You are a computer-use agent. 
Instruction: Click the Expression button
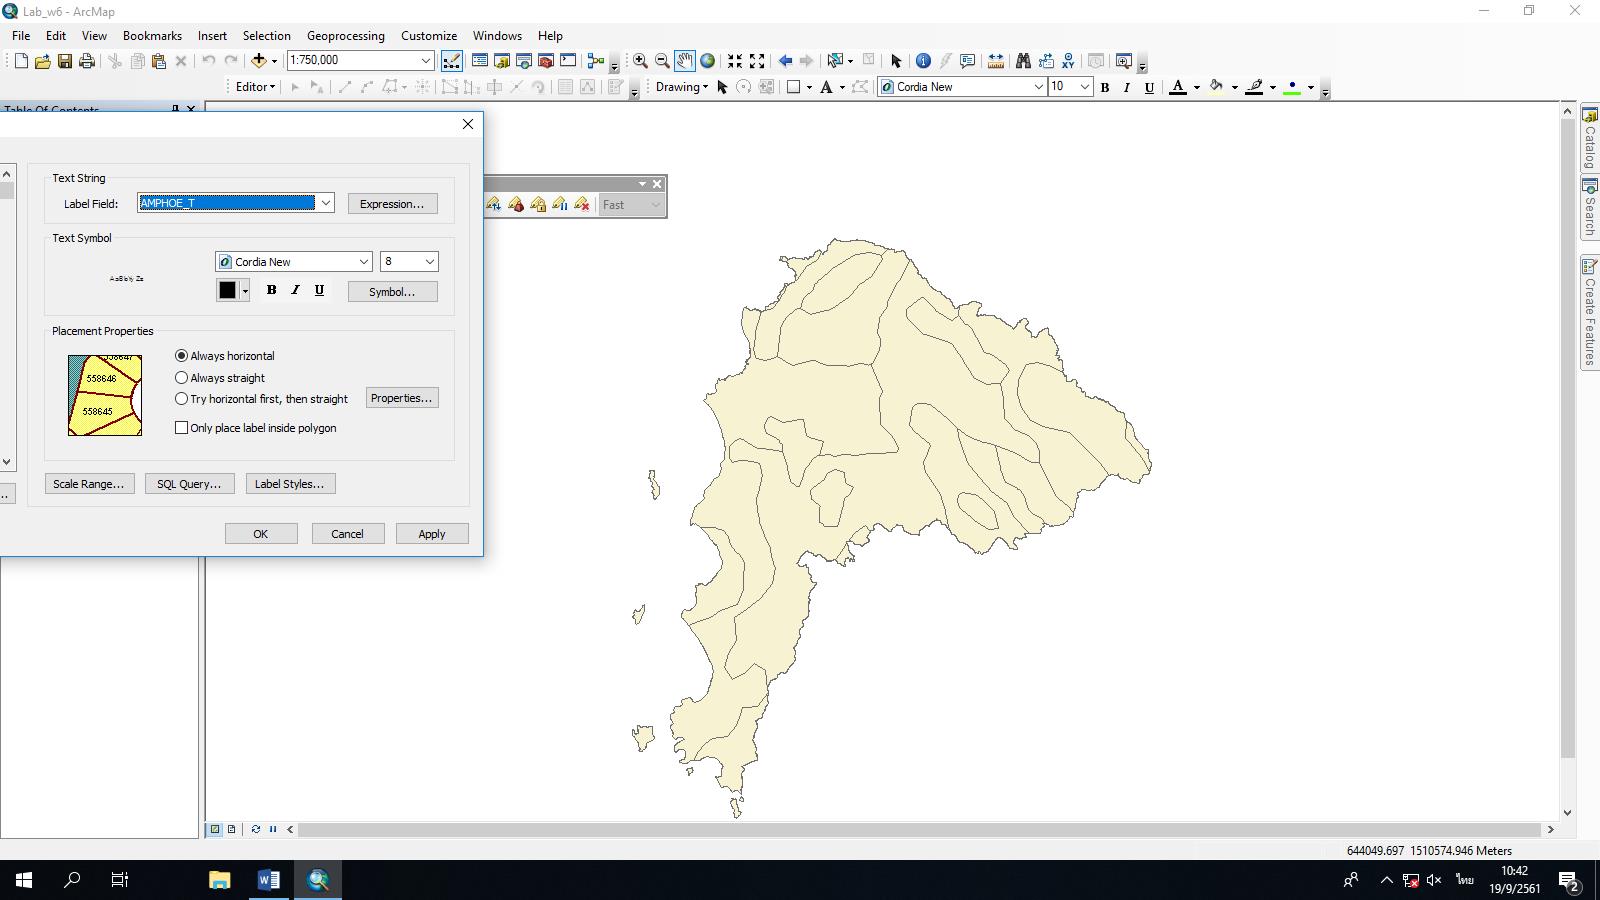[392, 203]
